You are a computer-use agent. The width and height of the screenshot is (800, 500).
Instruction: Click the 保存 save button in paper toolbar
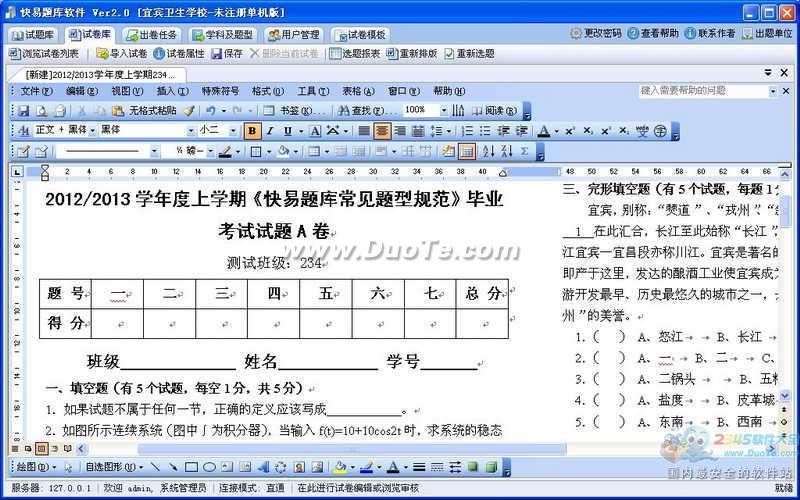[227, 54]
